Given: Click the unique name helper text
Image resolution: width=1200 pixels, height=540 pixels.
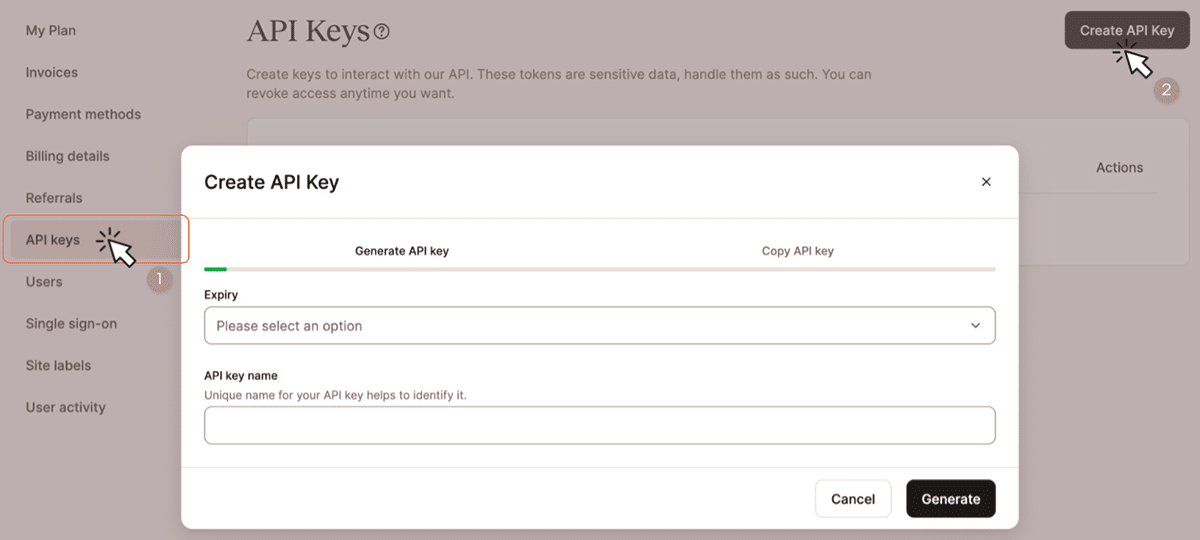Looking at the screenshot, I should coord(336,395).
